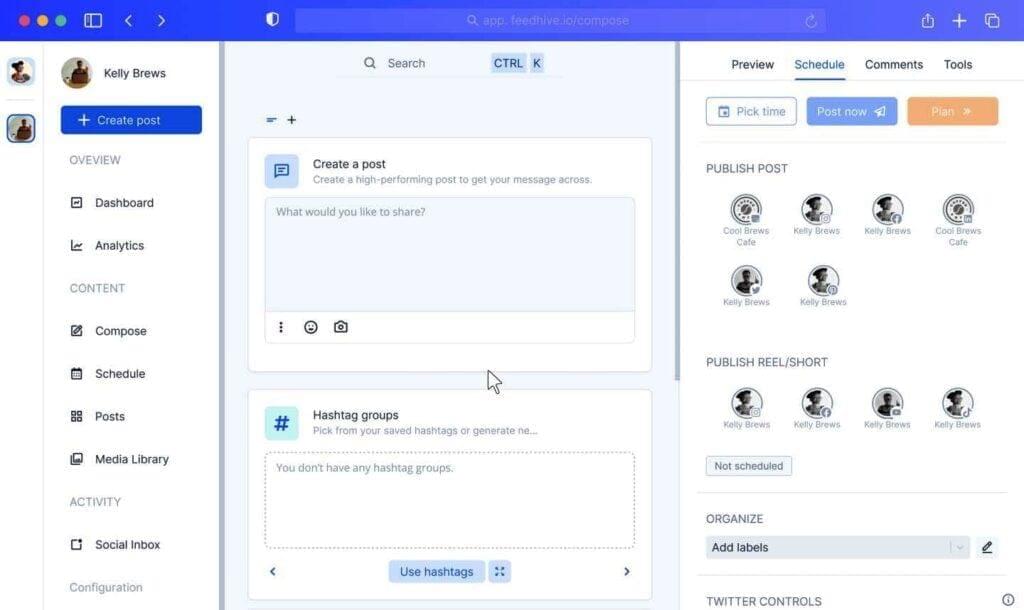Image resolution: width=1024 pixels, height=610 pixels.
Task: Click the Not scheduled badge
Action: 748,466
